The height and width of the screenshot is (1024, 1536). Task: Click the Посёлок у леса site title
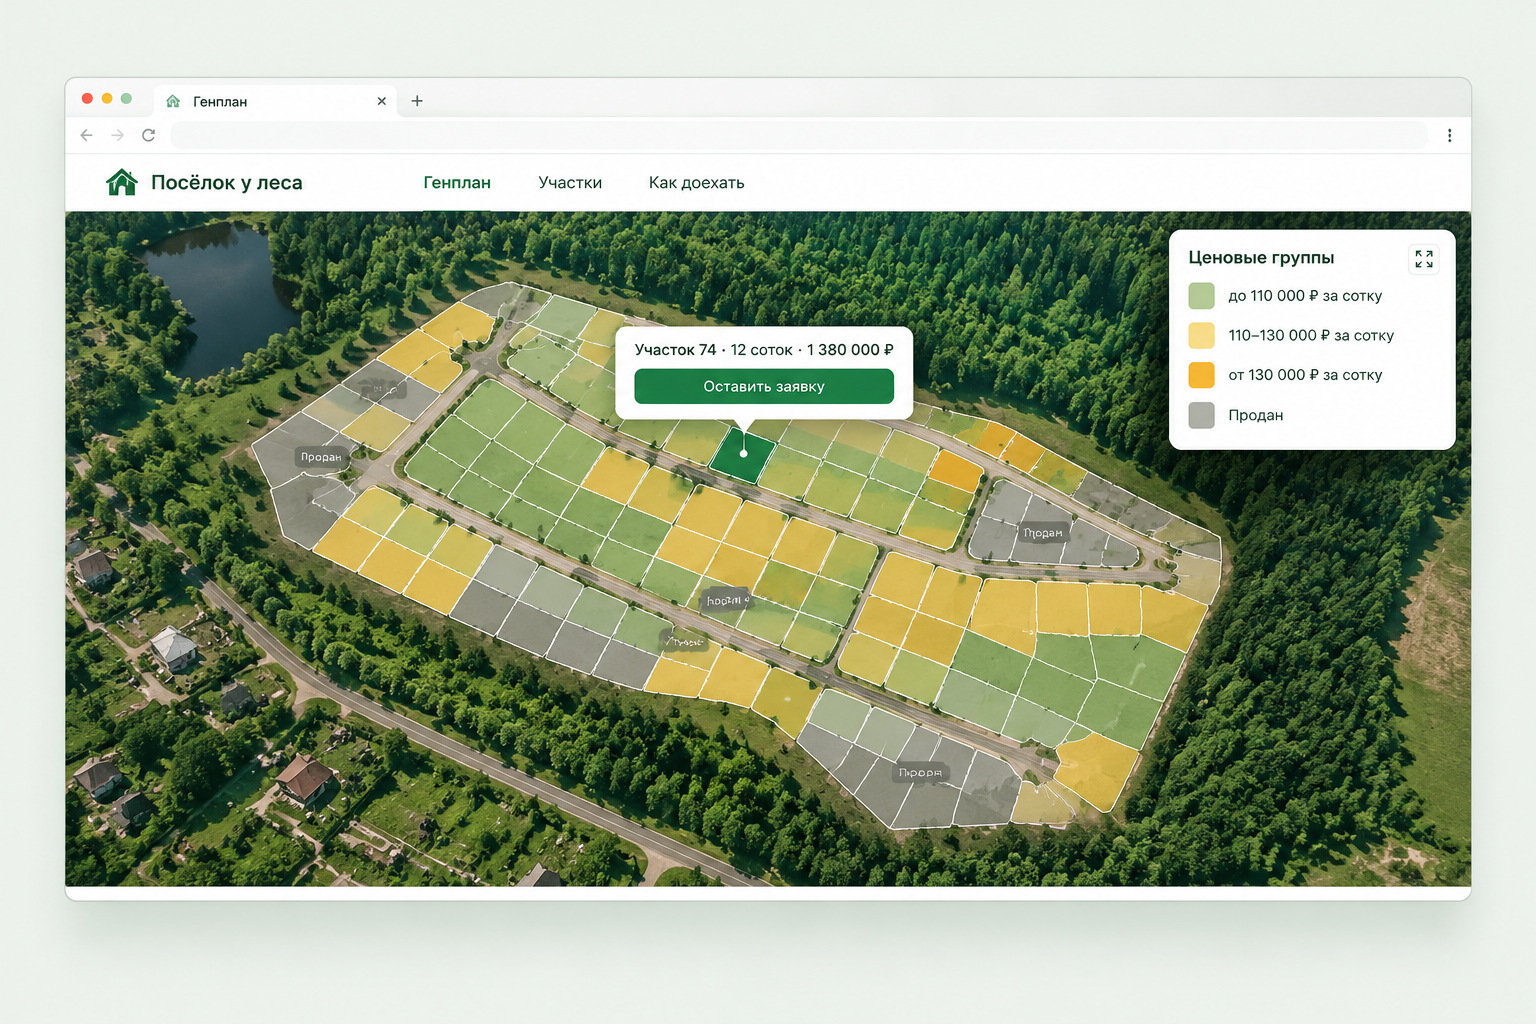click(x=226, y=183)
